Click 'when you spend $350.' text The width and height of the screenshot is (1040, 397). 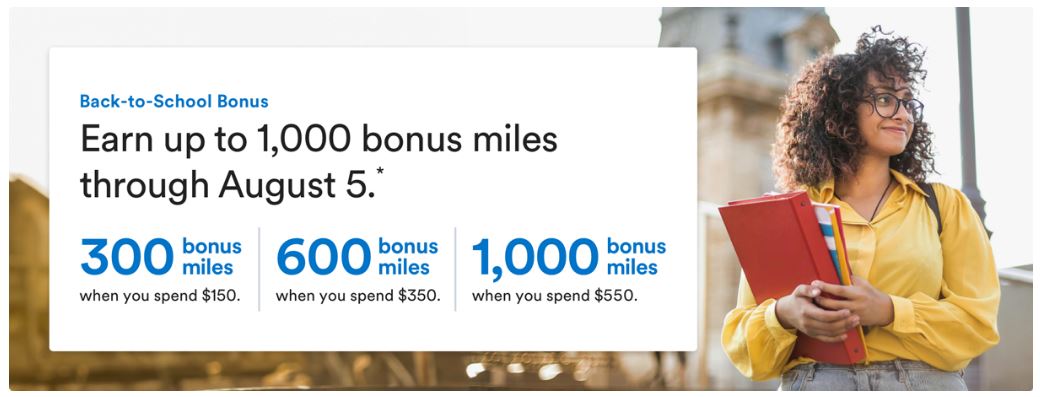358,296
